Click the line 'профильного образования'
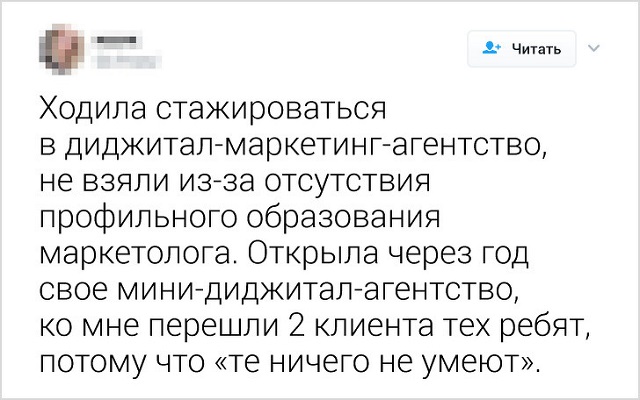 tap(241, 217)
